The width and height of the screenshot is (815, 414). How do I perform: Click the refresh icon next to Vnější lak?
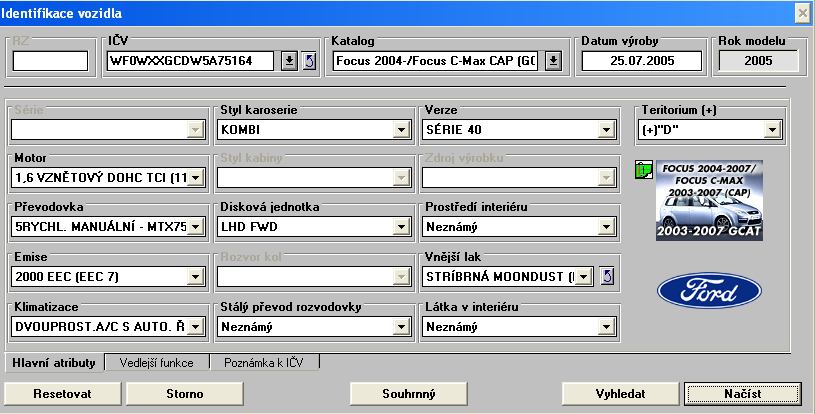(607, 276)
